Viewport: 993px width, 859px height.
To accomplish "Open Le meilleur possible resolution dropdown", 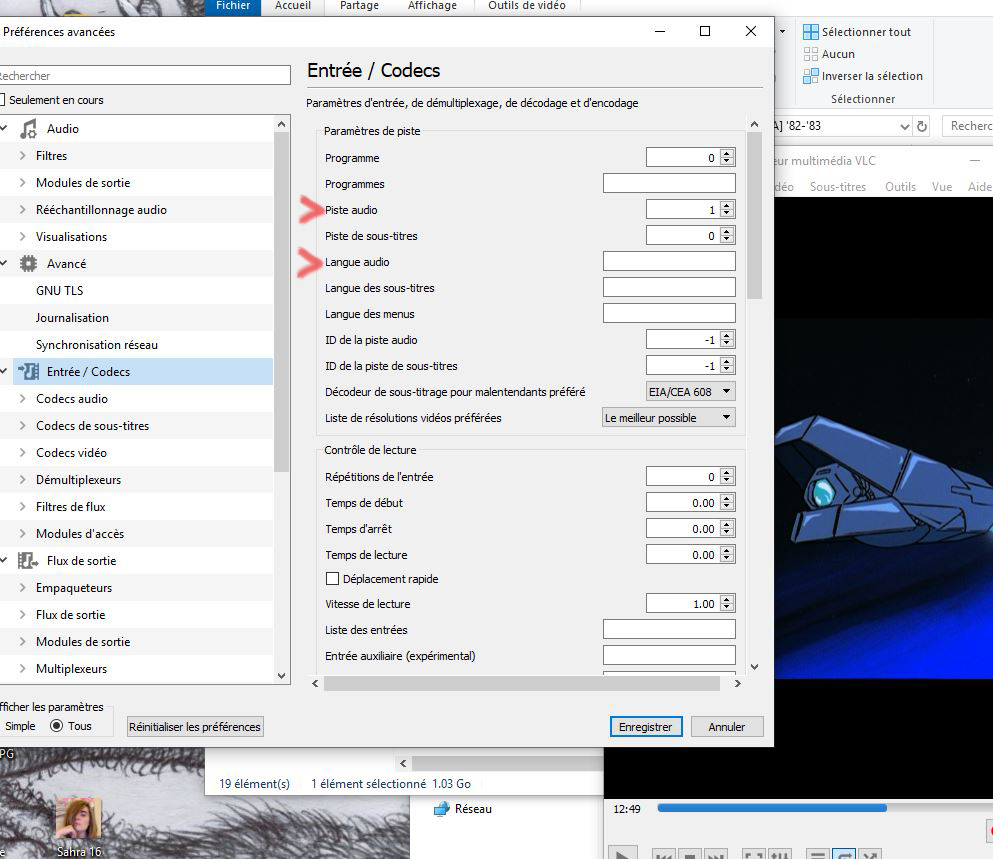I will click(669, 417).
